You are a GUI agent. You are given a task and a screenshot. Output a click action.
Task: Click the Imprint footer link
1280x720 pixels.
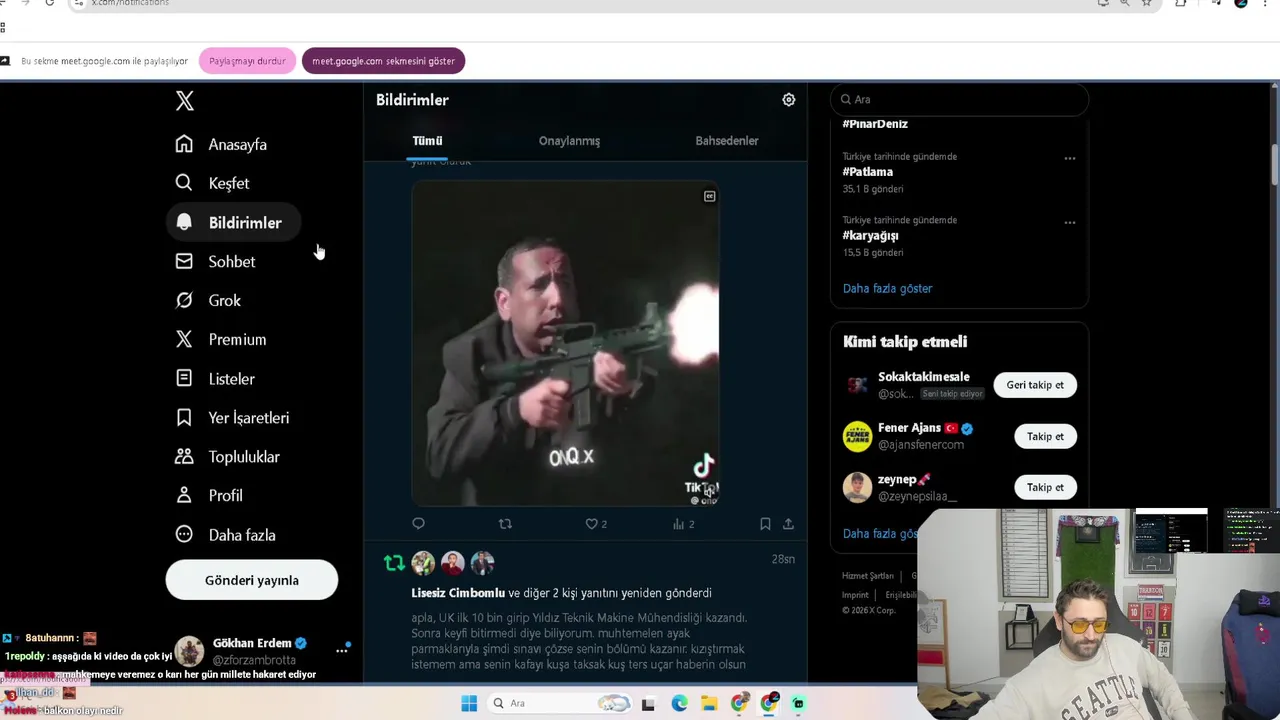point(855,595)
